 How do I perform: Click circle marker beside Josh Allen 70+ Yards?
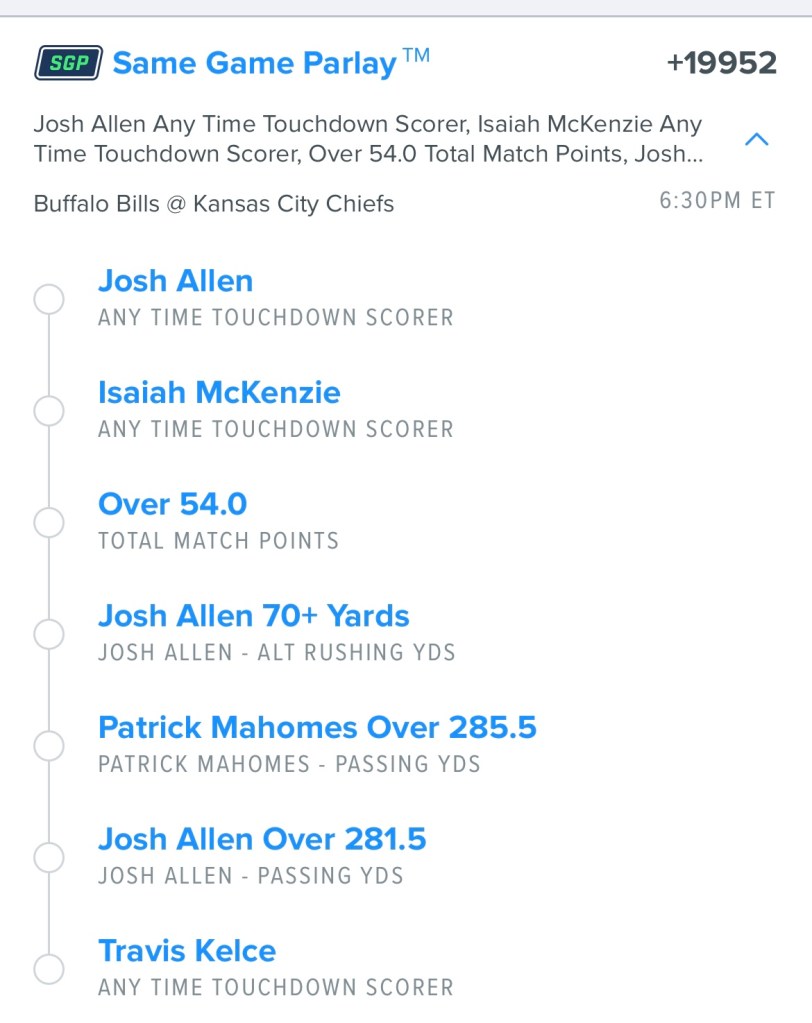tap(49, 634)
